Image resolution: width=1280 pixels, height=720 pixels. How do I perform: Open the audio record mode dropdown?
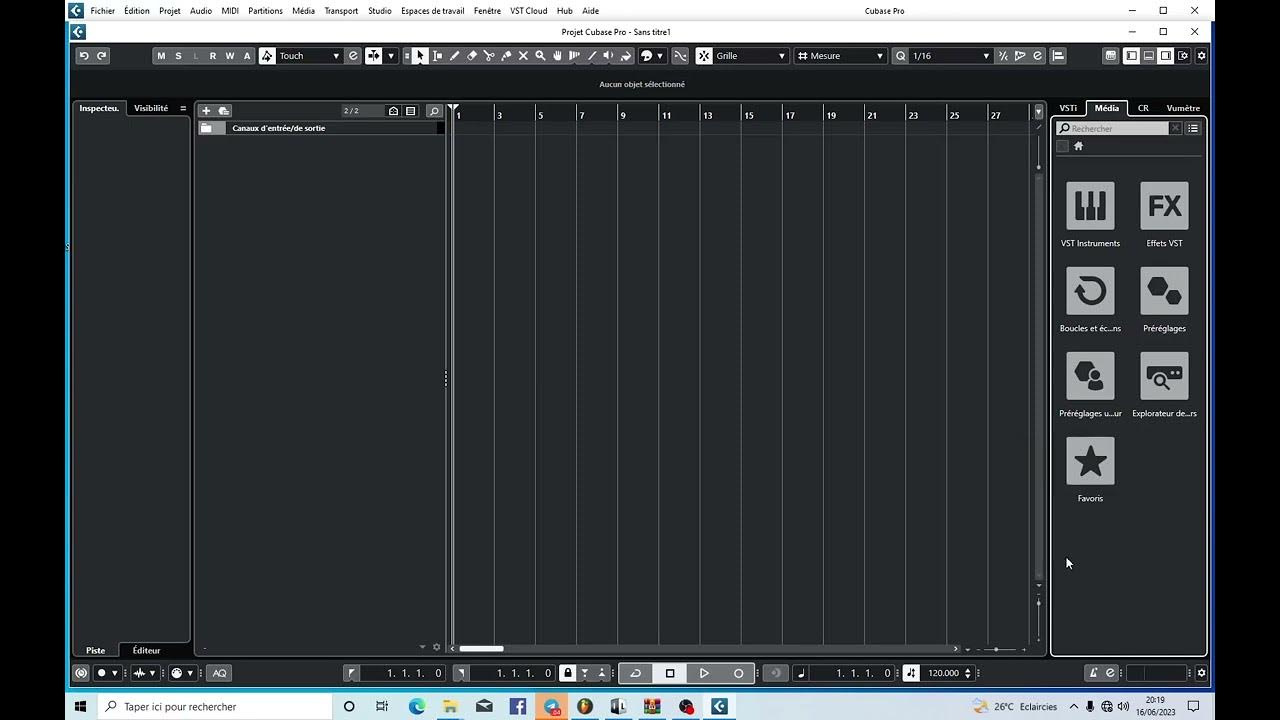(152, 673)
